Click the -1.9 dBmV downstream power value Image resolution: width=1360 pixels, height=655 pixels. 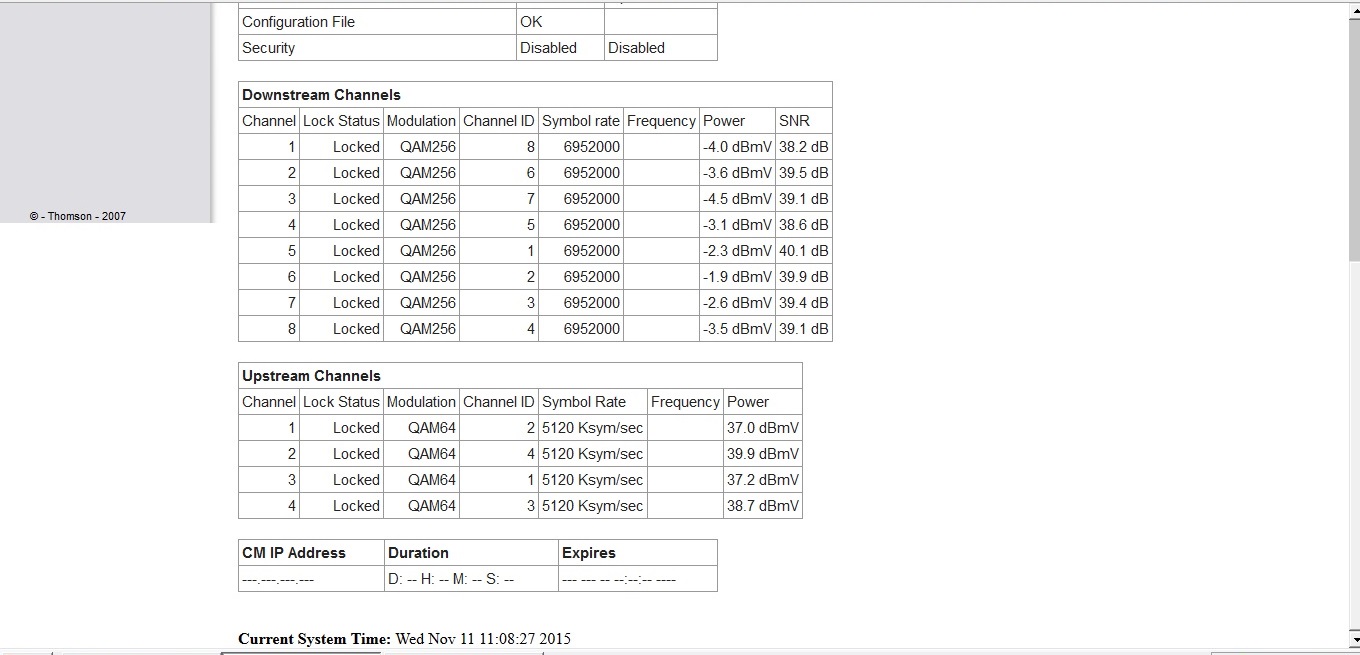(737, 277)
